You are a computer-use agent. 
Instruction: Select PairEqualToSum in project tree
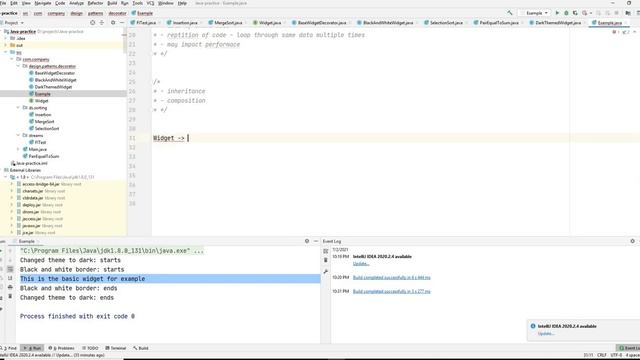tap(44, 156)
